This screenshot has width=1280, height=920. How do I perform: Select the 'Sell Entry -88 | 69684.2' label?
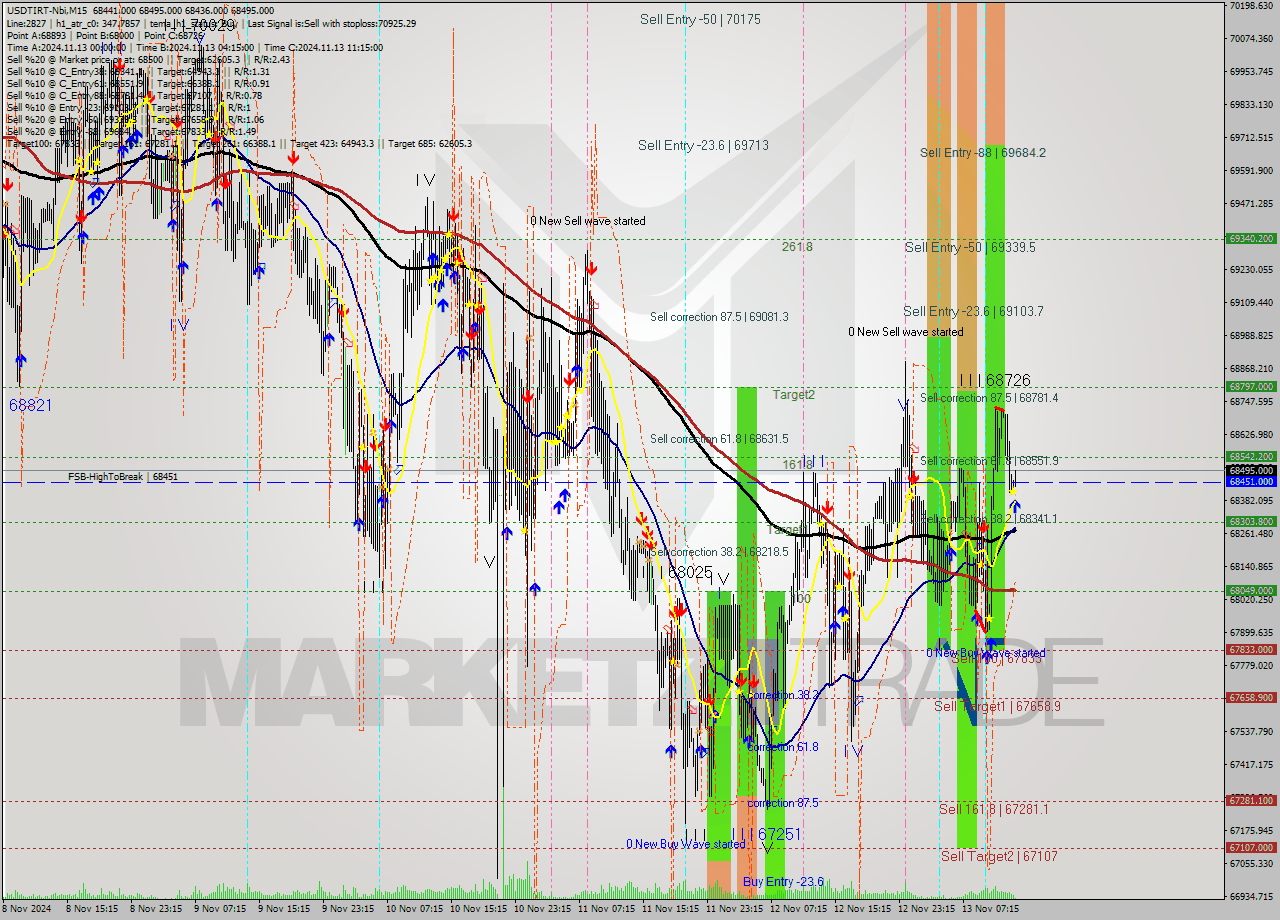[x=983, y=152]
